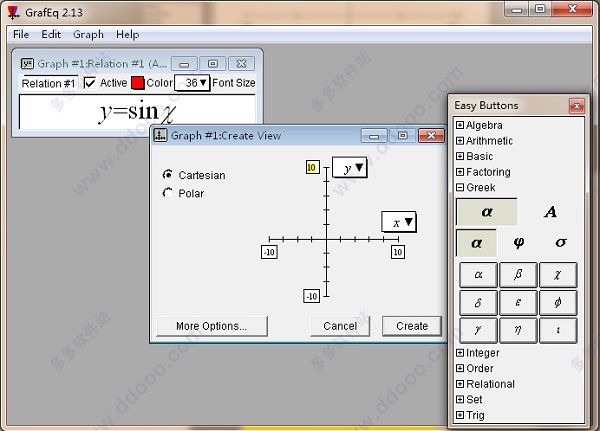Select uppercase A case button
600x431 pixels.
click(x=550, y=212)
